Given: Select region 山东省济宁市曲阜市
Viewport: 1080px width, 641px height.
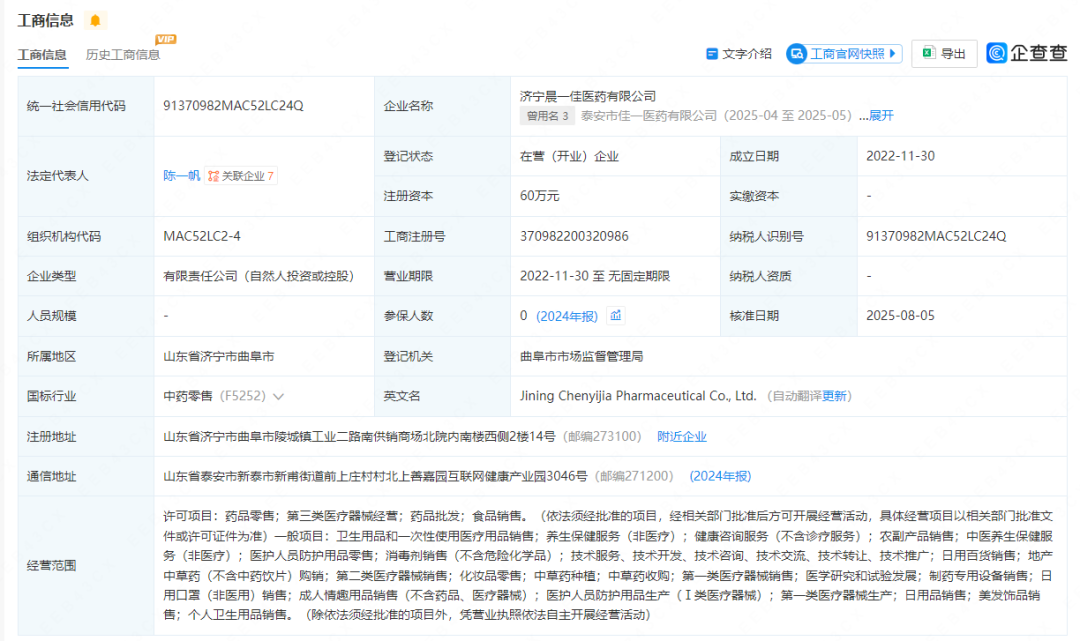Looking at the screenshot, I should click(x=218, y=357).
